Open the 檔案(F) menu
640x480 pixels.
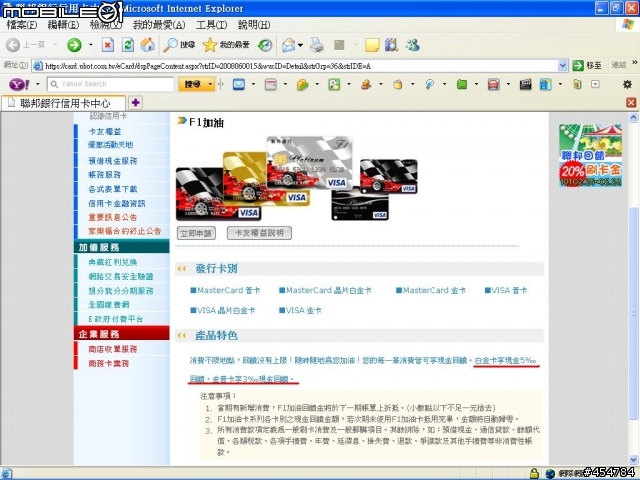(22, 25)
